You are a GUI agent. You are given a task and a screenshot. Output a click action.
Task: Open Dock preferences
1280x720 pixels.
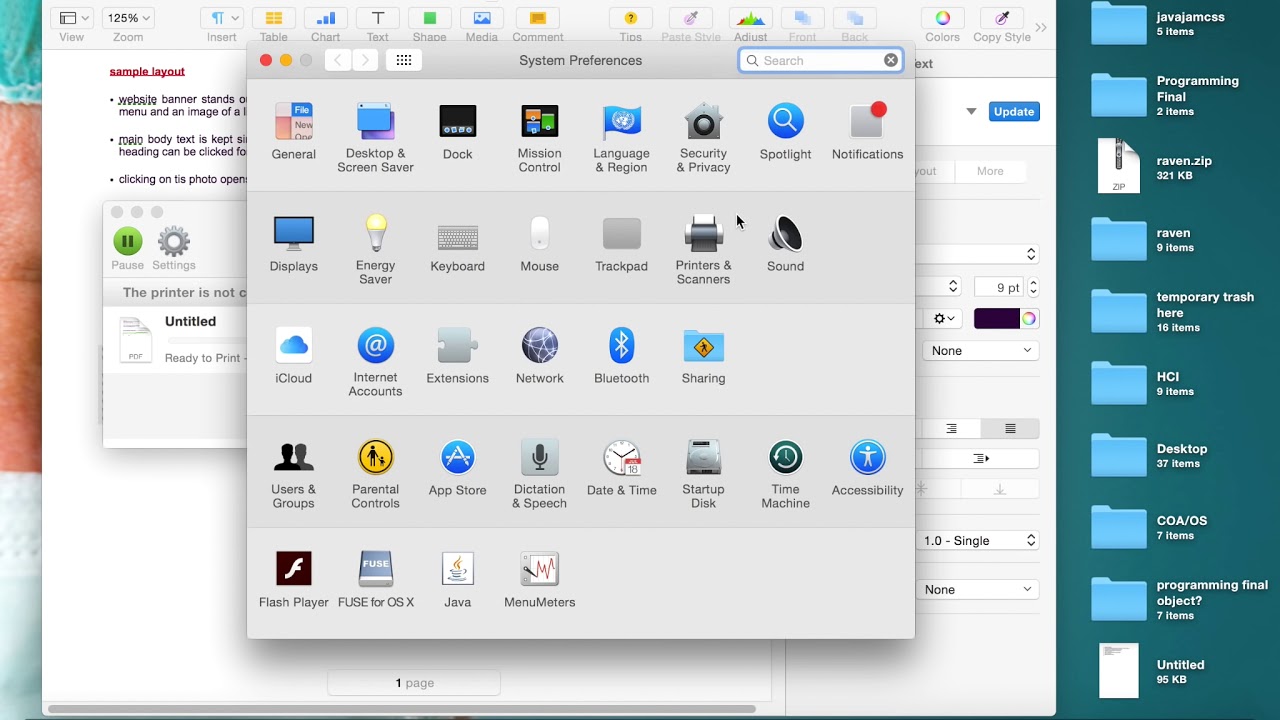(458, 130)
